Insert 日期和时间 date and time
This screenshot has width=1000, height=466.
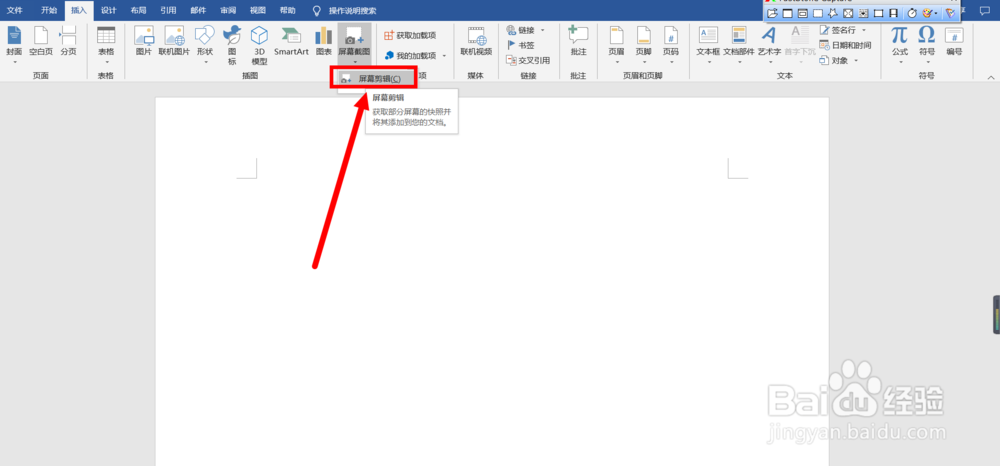pos(846,45)
